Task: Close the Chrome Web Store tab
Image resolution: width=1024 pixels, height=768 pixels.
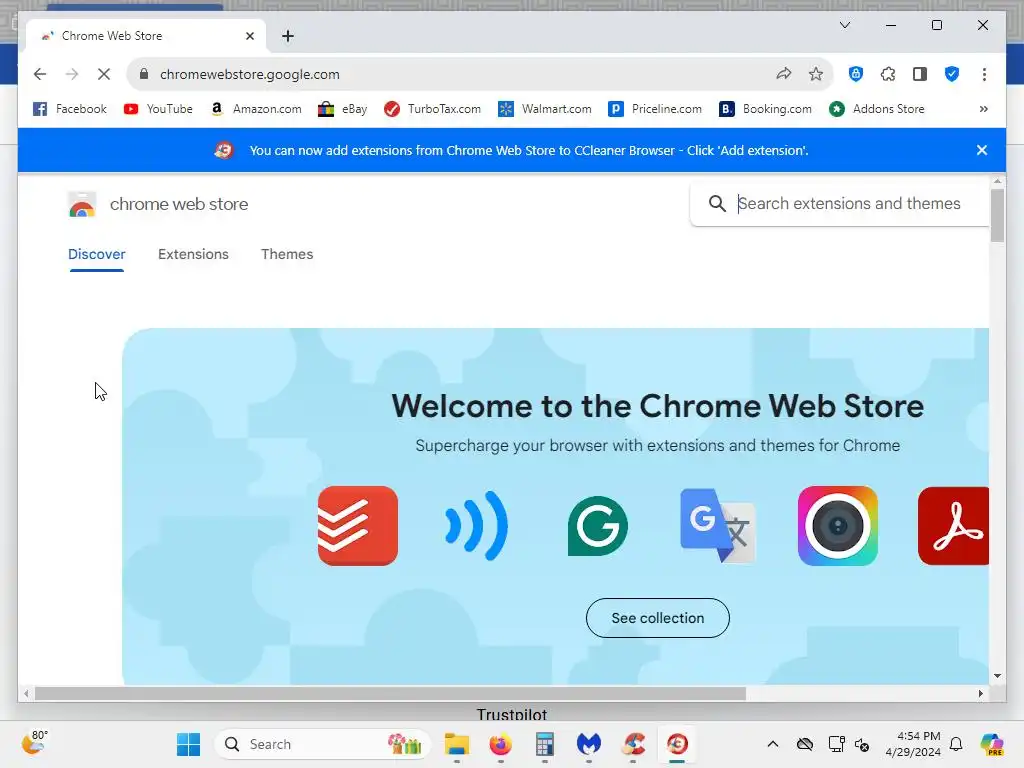Action: [x=249, y=36]
